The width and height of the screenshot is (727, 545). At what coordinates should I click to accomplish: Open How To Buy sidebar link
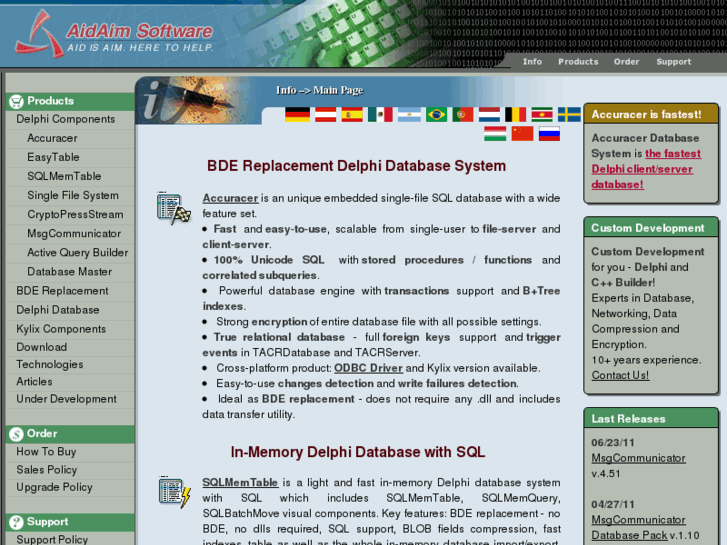46,452
